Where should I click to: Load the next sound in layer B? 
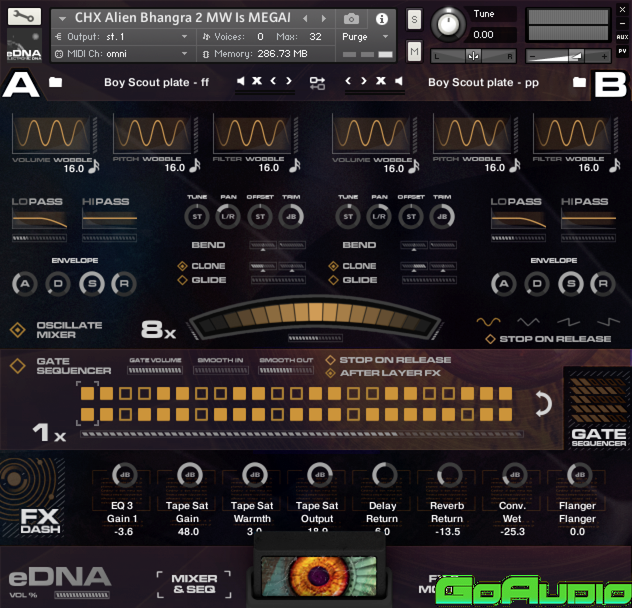364,81
